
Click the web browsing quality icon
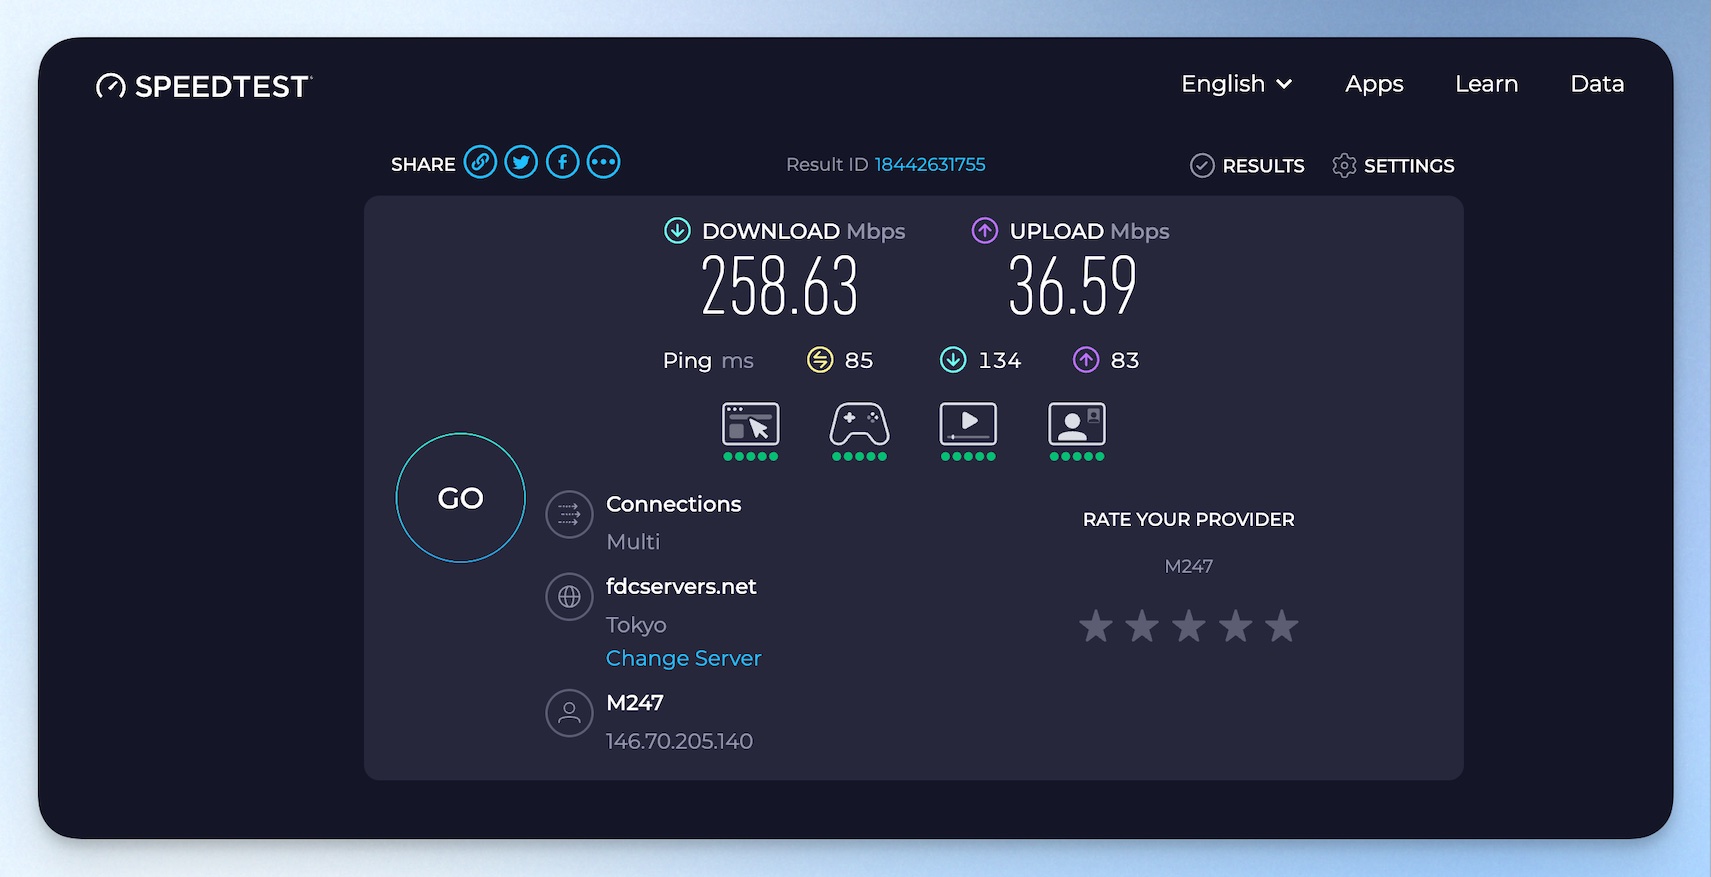[x=750, y=425]
